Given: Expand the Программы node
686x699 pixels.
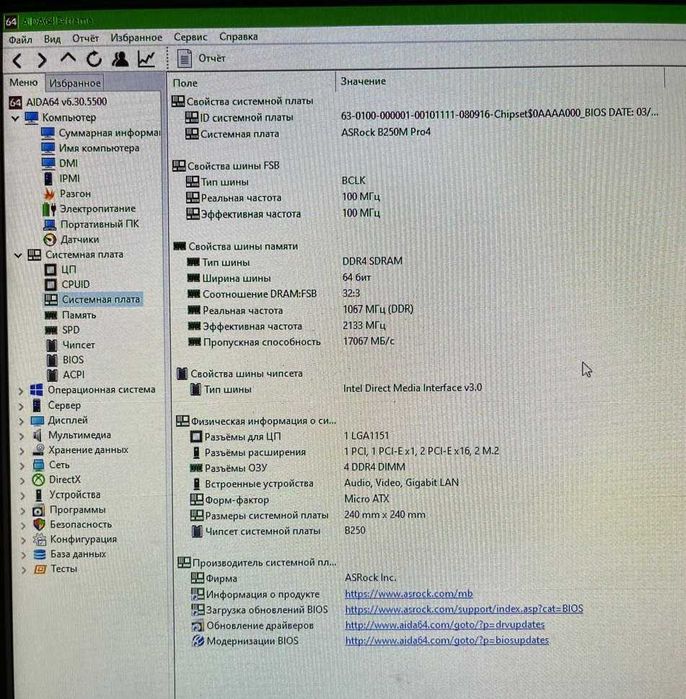Looking at the screenshot, I should pyautogui.click(x=23, y=511).
